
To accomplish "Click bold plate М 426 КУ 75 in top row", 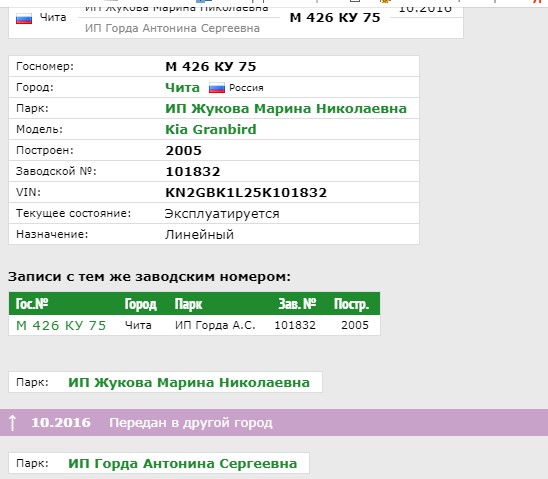I will coord(335,17).
